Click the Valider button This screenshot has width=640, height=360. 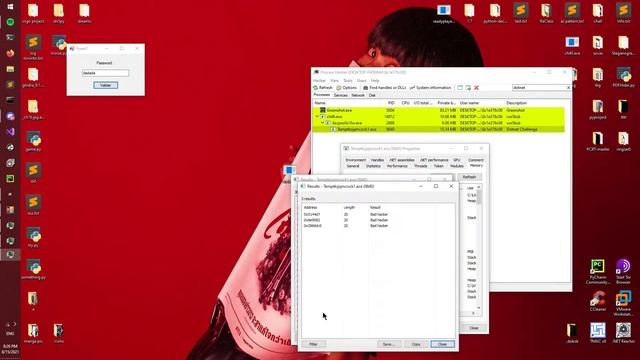coord(106,85)
